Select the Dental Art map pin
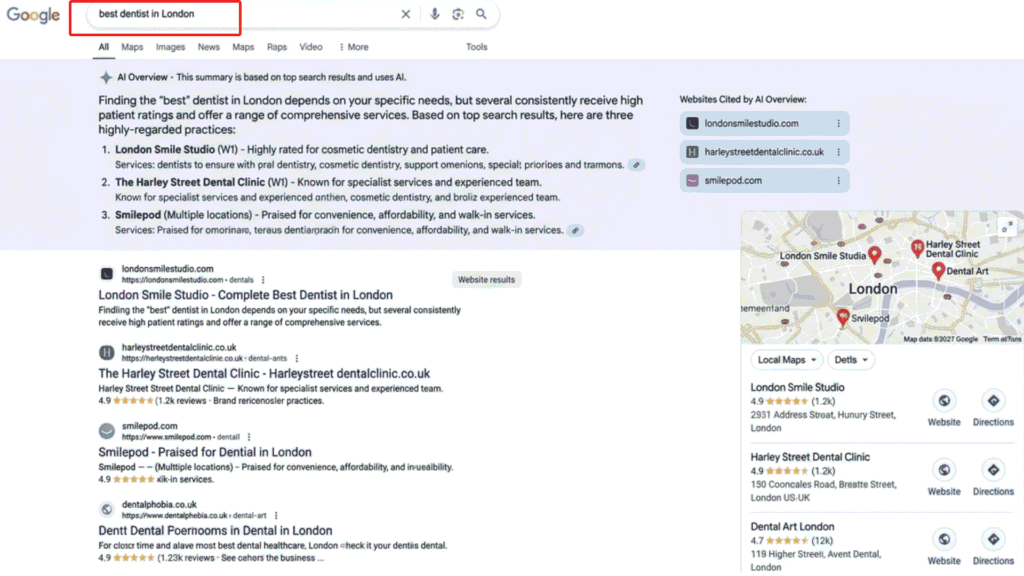This screenshot has height=576, width=1024. (938, 271)
